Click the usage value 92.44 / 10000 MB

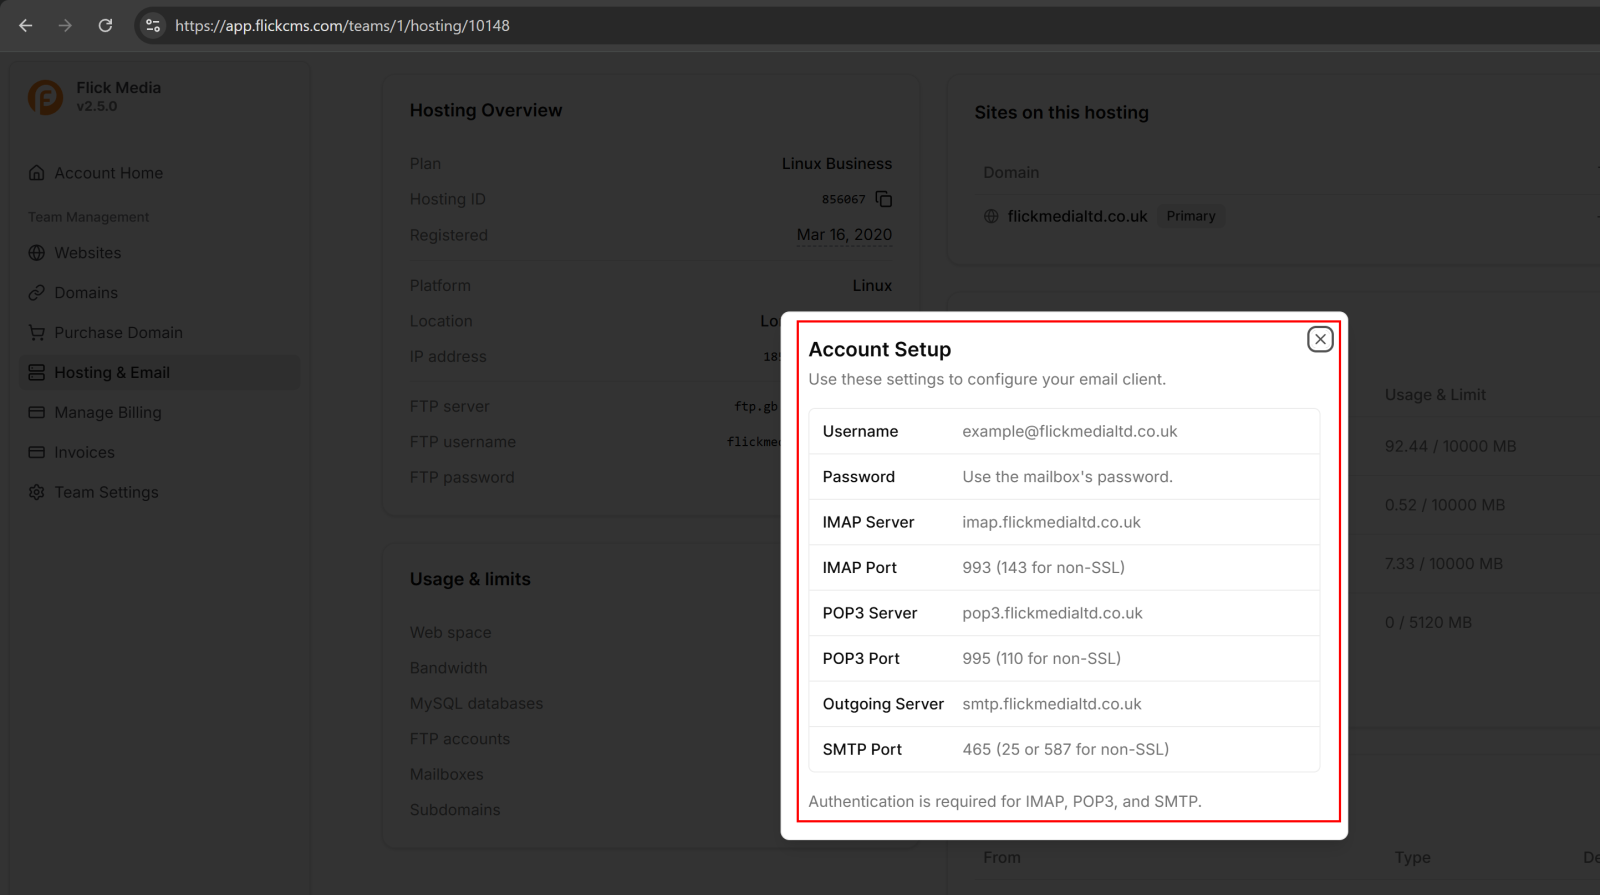(1450, 446)
